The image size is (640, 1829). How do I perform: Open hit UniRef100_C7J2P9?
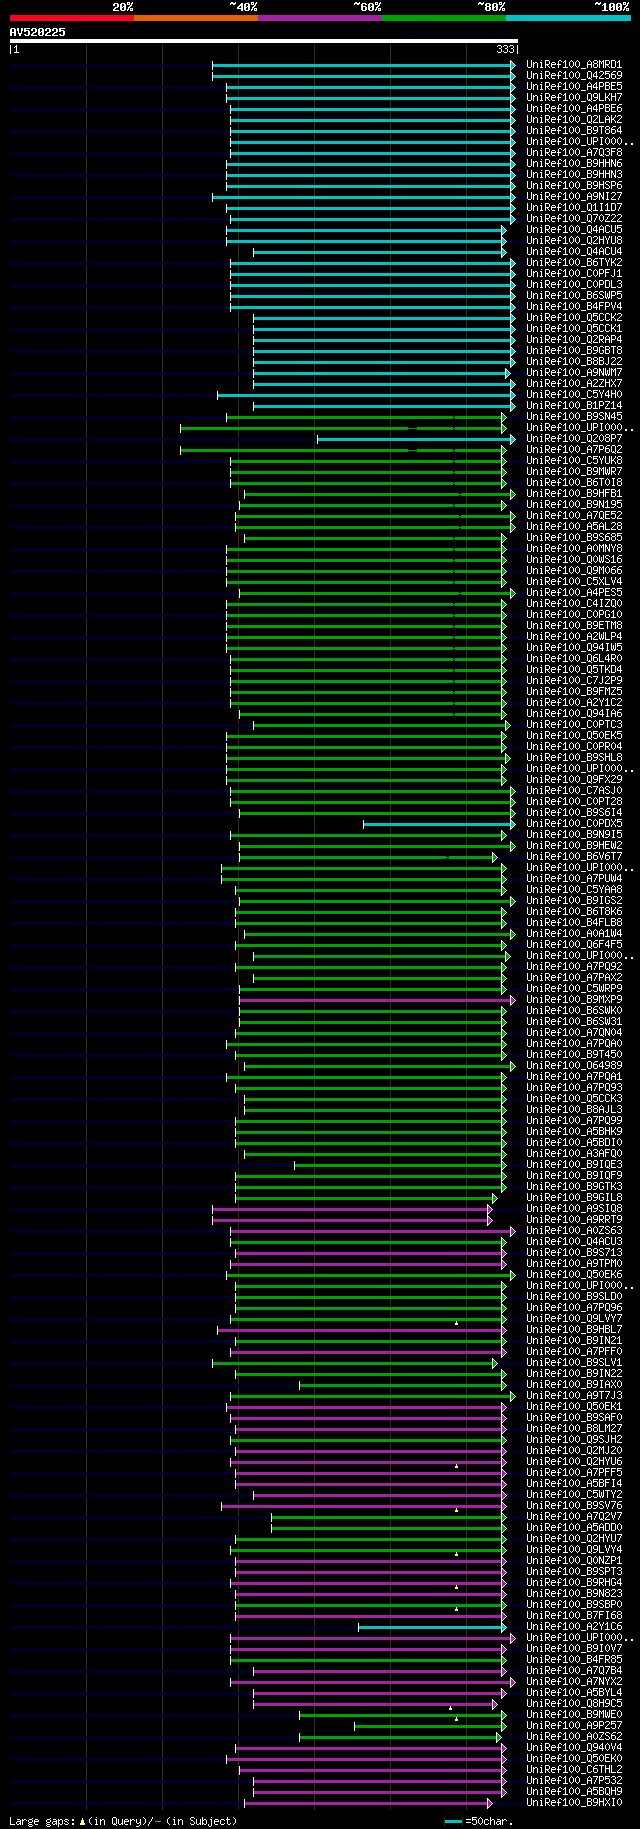(x=574, y=681)
